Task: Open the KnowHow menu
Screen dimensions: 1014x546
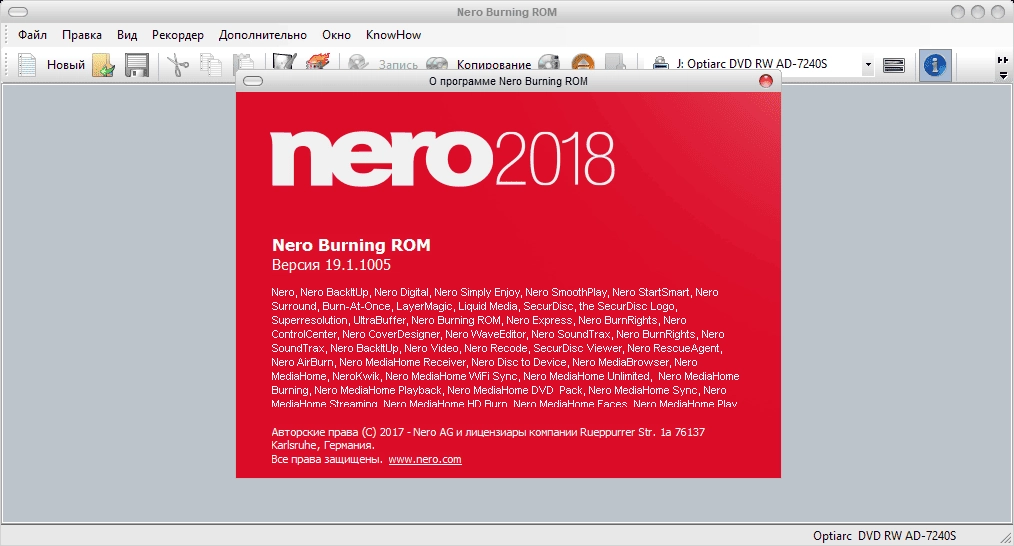Action: [x=393, y=35]
